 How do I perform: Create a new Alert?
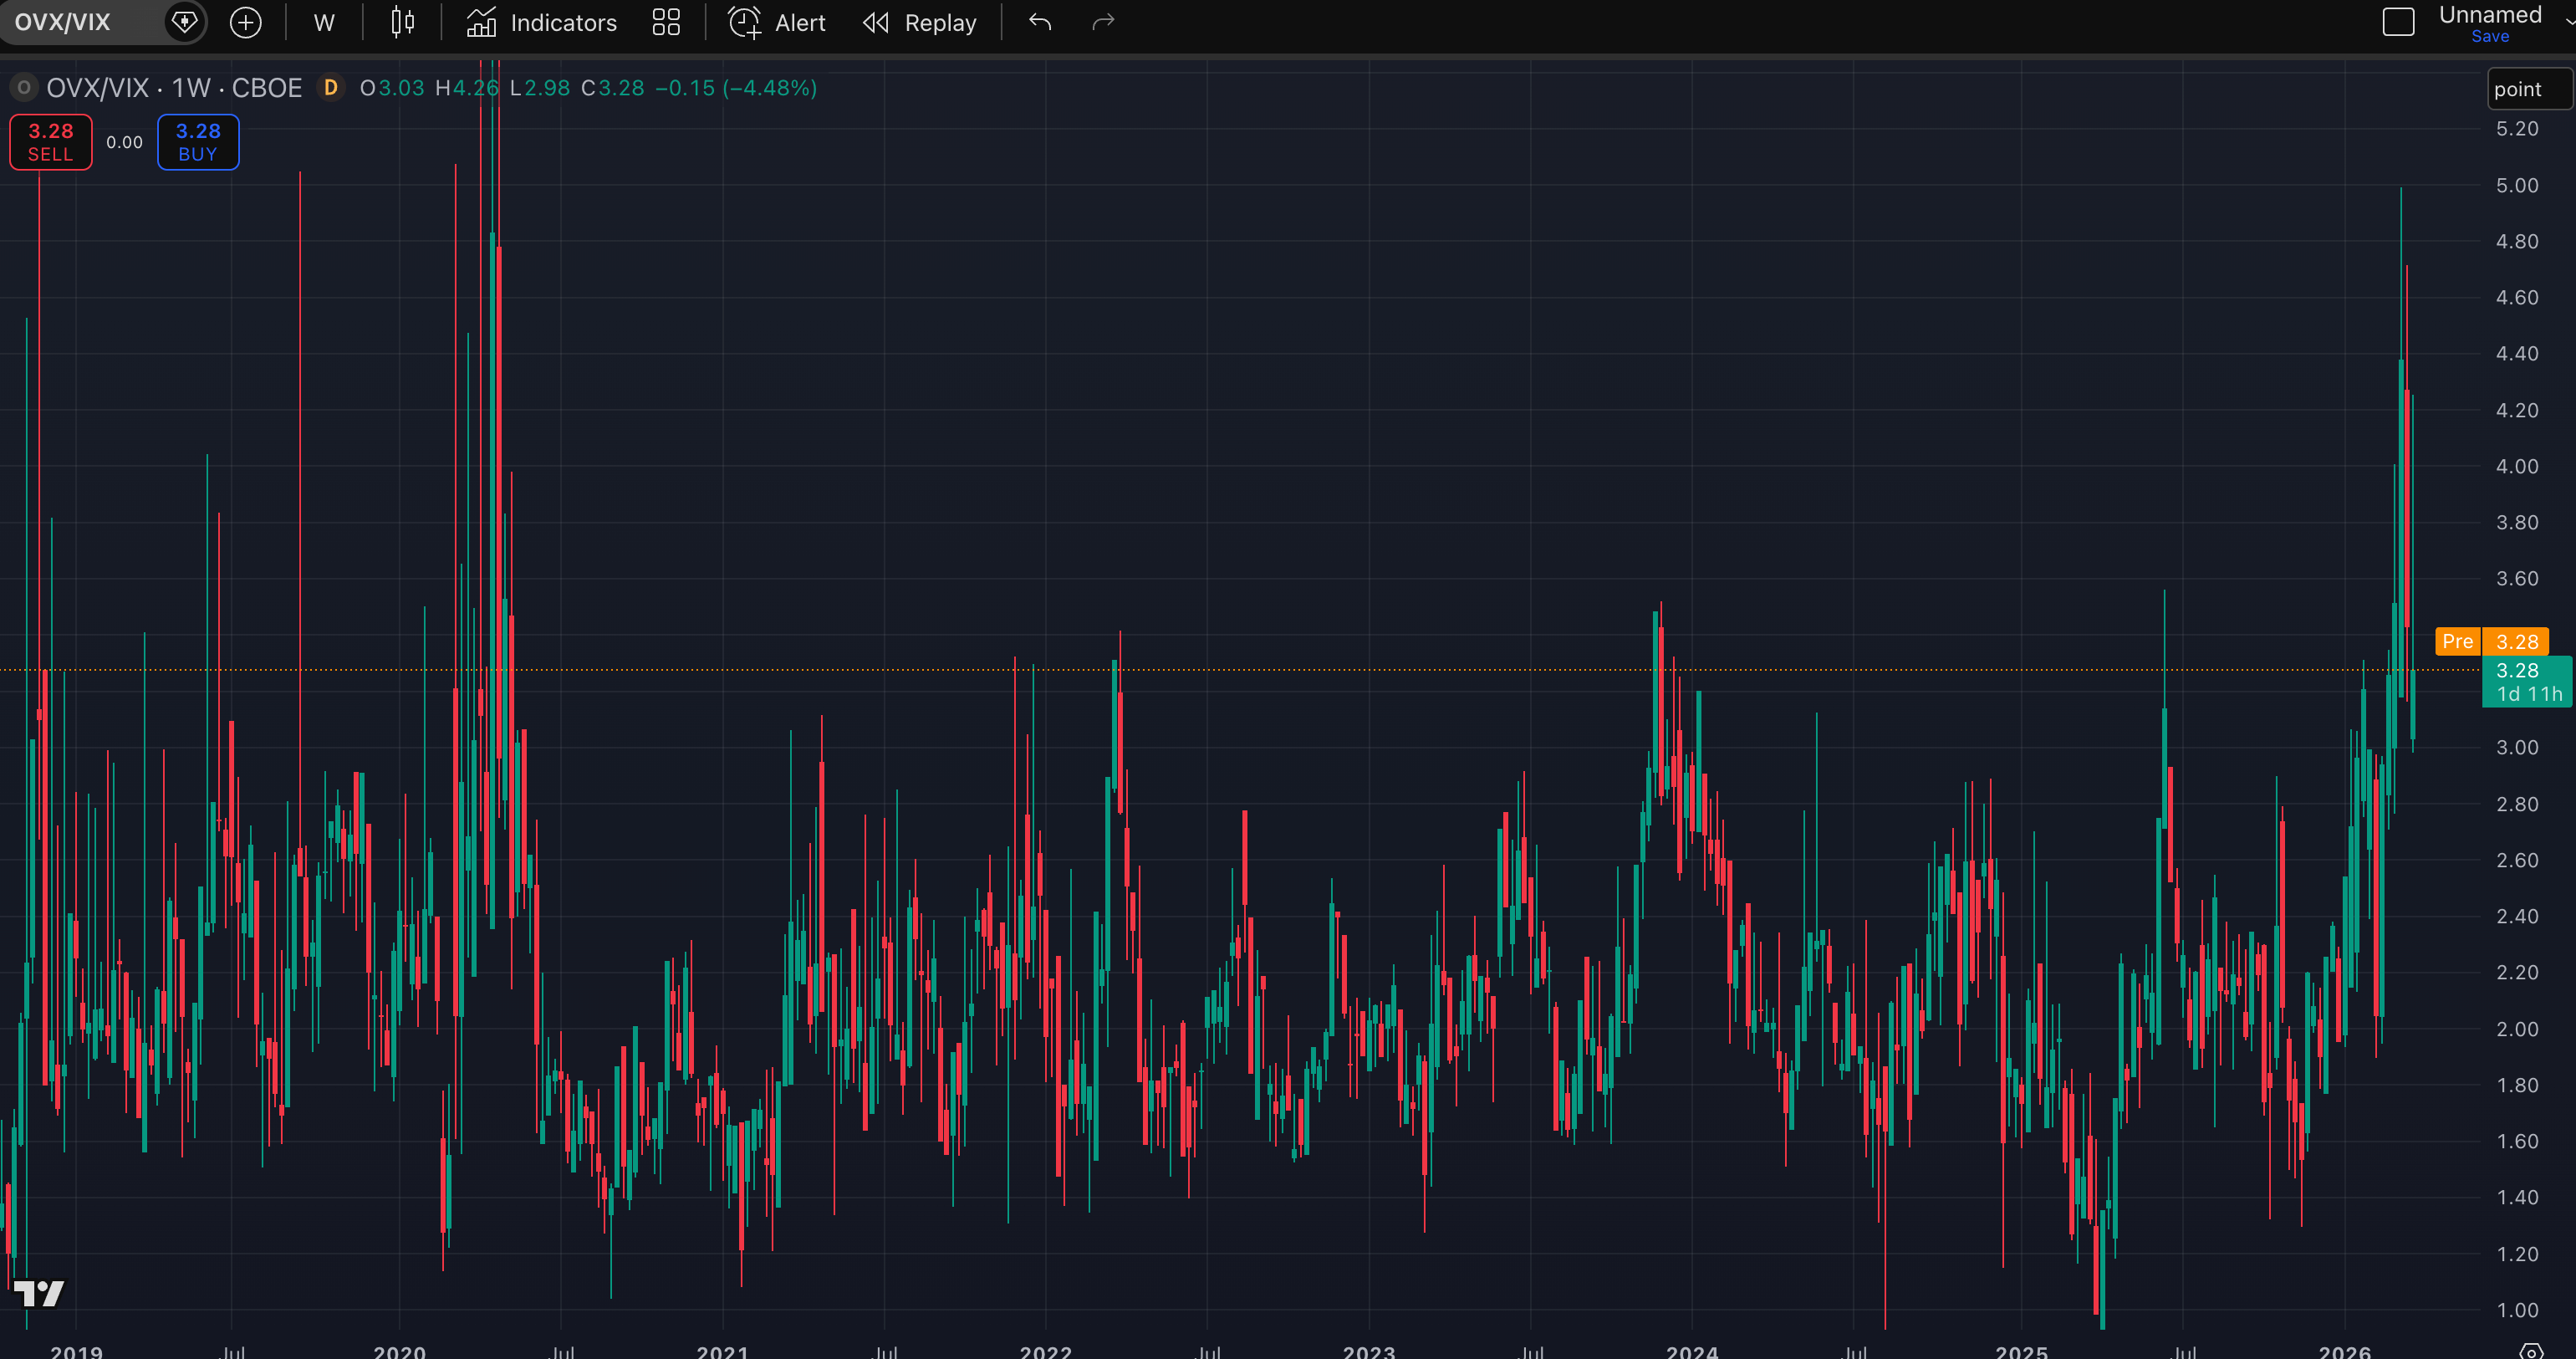pos(777,22)
